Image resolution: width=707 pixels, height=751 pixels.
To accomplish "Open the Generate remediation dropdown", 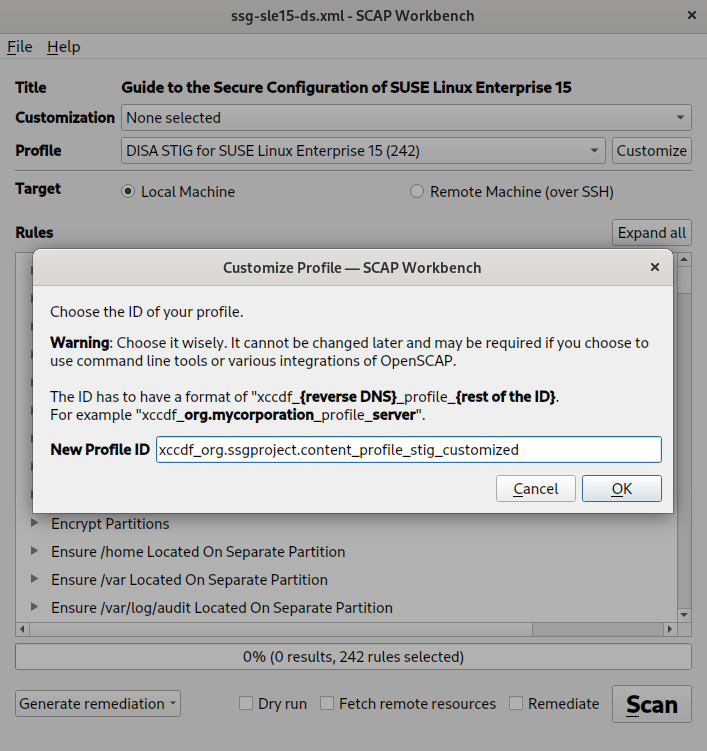I will click(98, 703).
